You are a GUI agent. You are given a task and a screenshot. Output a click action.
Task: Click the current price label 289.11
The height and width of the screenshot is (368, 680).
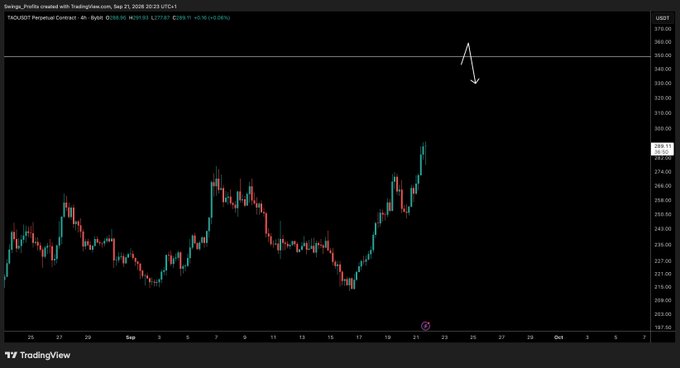pos(663,147)
